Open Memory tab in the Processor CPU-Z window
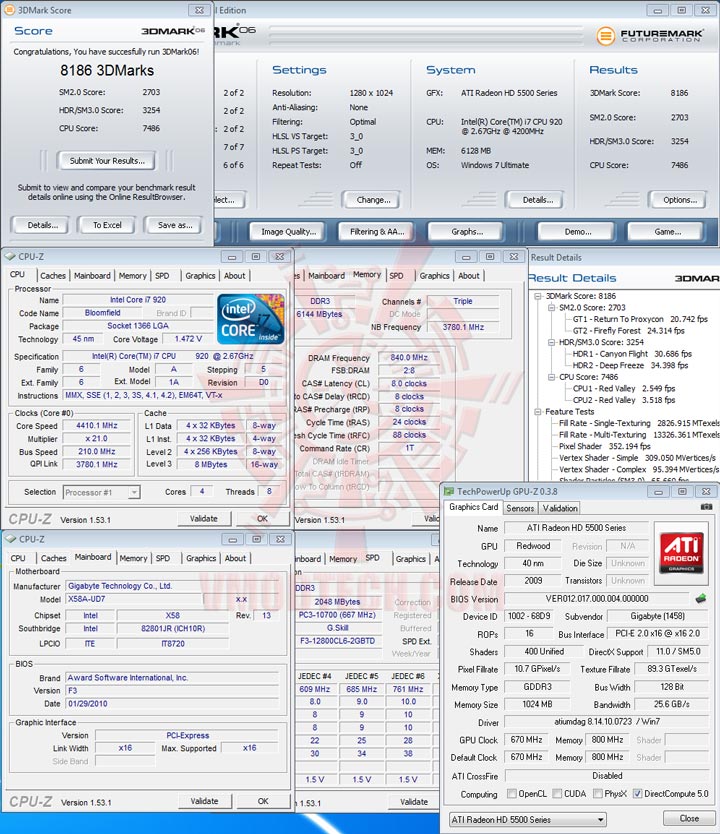The image size is (720, 834). coord(132,276)
